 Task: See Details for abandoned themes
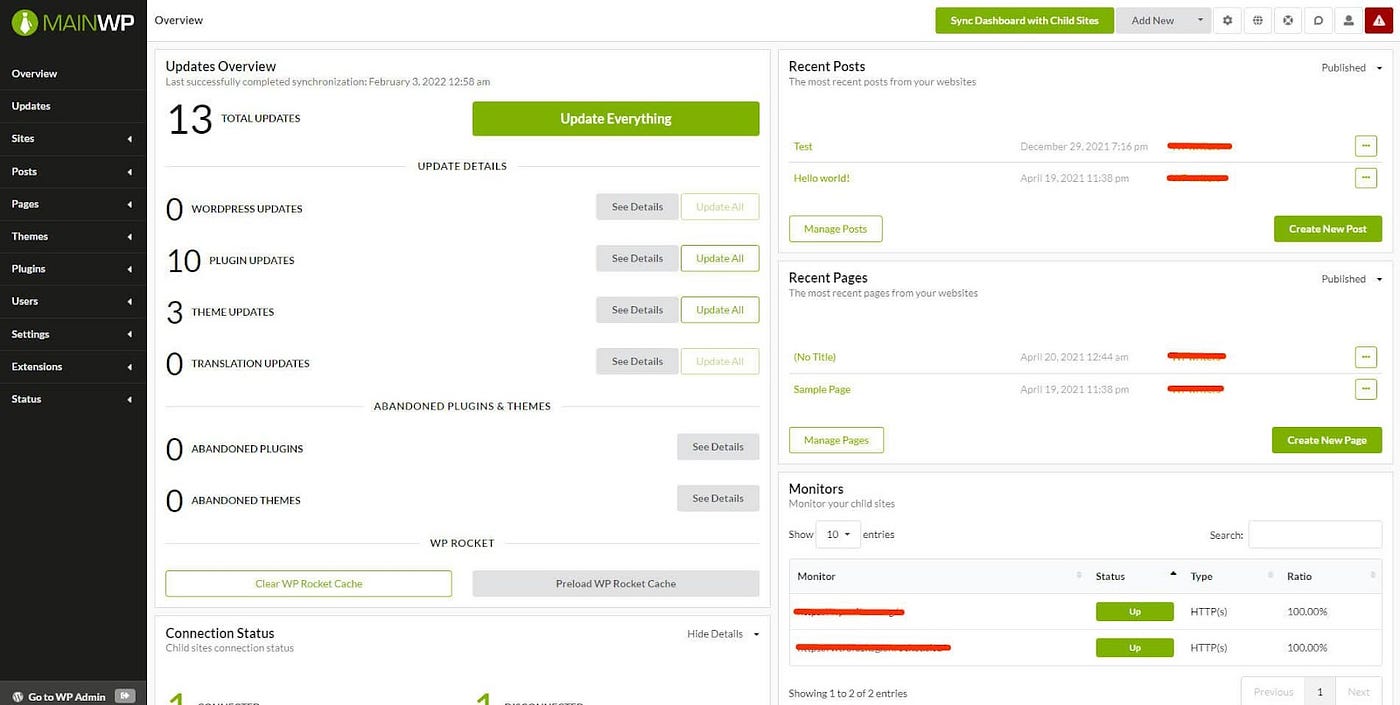[x=718, y=498]
